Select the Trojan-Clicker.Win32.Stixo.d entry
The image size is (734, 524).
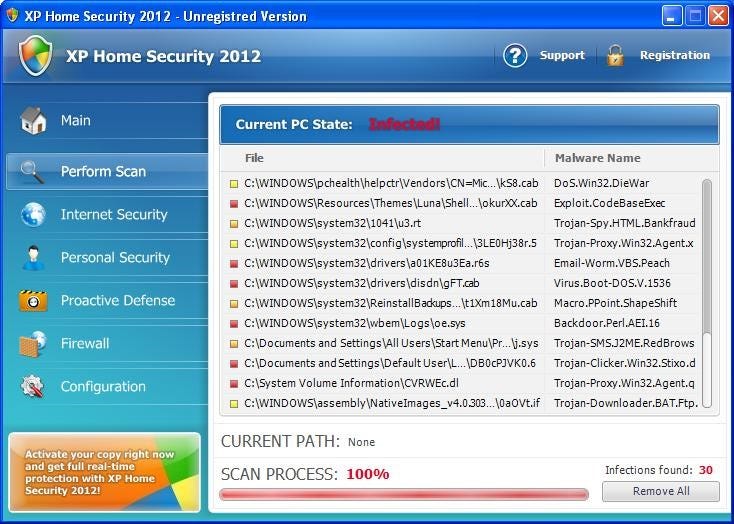click(624, 363)
